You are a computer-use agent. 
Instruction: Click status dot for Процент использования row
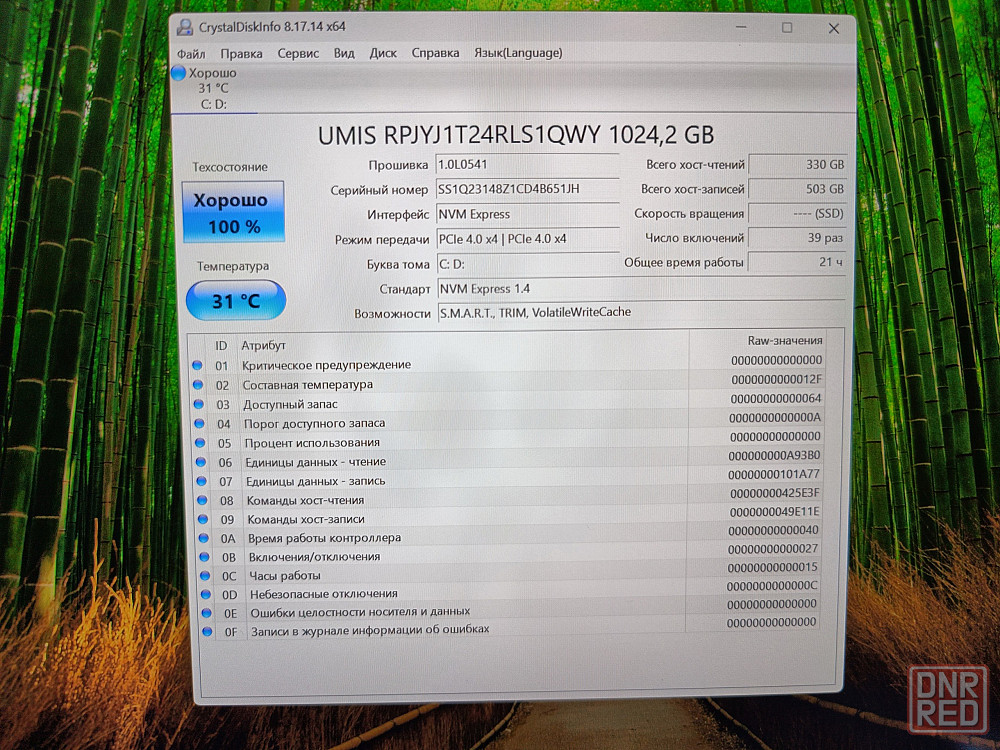[x=200, y=443]
